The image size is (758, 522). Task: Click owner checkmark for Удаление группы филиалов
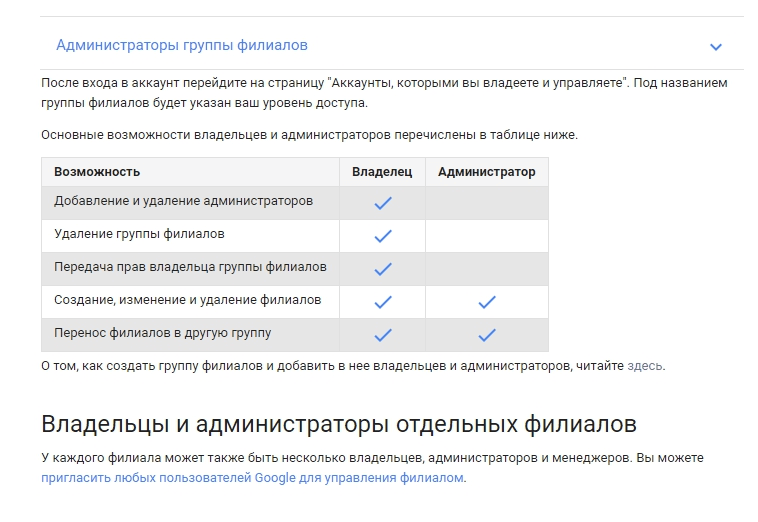pos(382,236)
